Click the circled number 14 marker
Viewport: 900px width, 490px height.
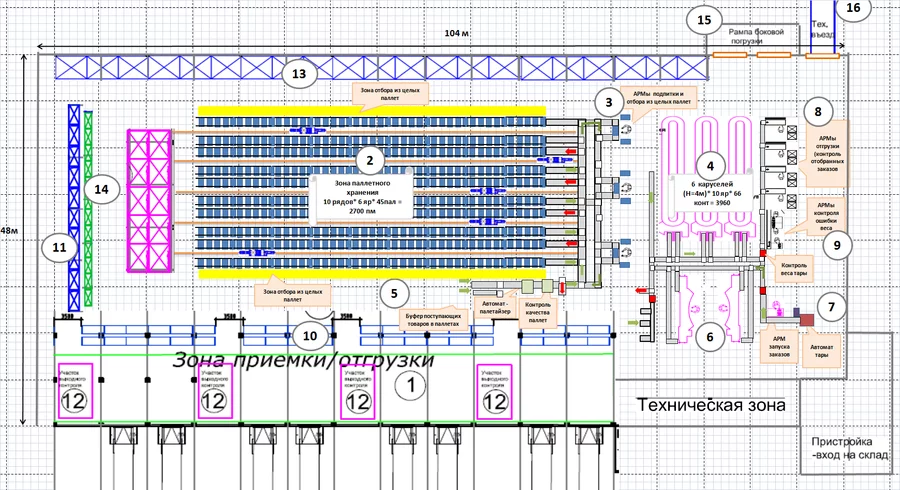pyautogui.click(x=102, y=189)
